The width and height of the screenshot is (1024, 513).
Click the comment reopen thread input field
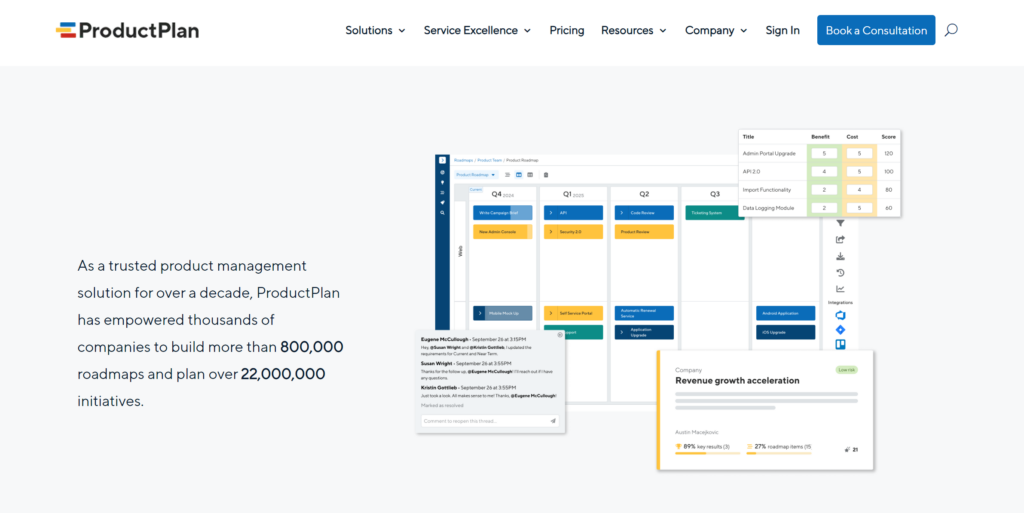pyautogui.click(x=482, y=421)
